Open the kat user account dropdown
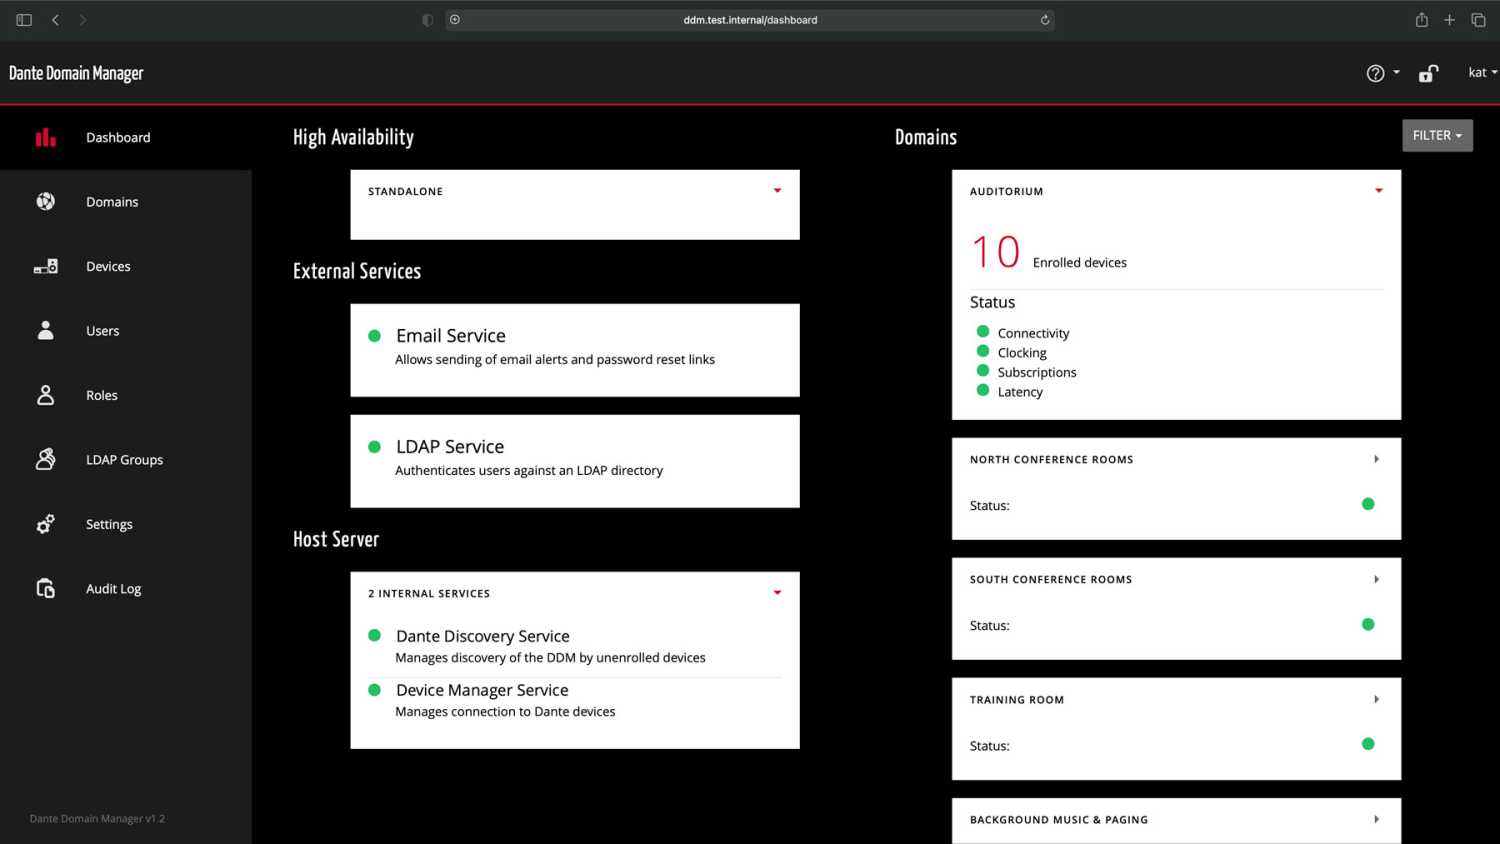Viewport: 1500px width, 844px height. tap(1481, 72)
